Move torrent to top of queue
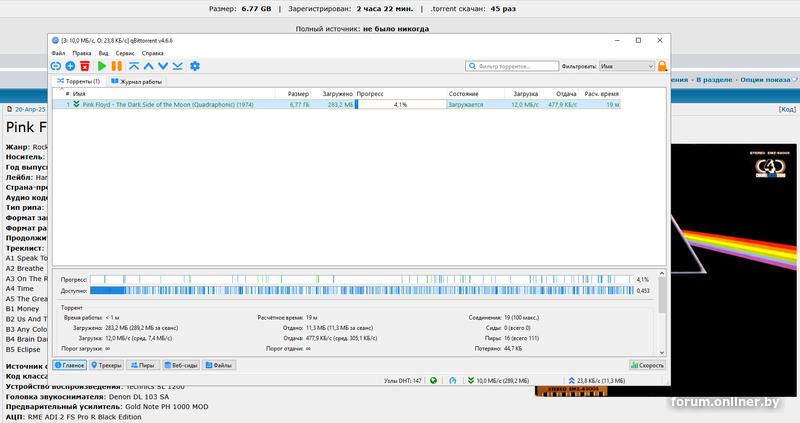The width and height of the screenshot is (800, 423). (134, 66)
